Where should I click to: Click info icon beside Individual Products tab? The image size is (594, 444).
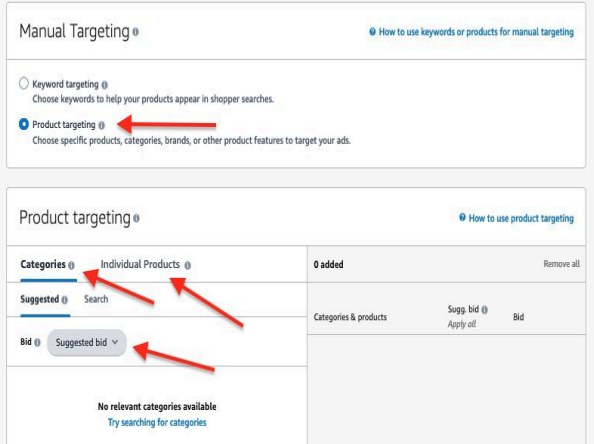pos(188,265)
